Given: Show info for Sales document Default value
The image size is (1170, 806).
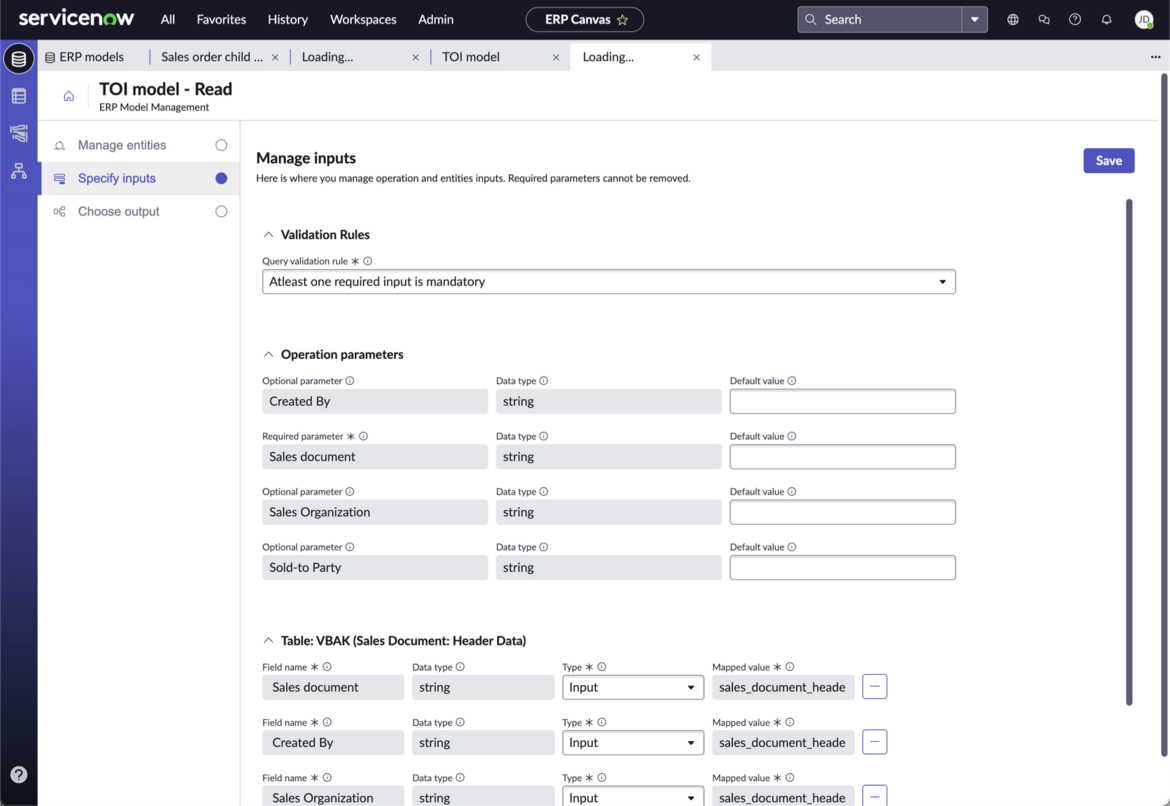Looking at the screenshot, I should coord(792,436).
